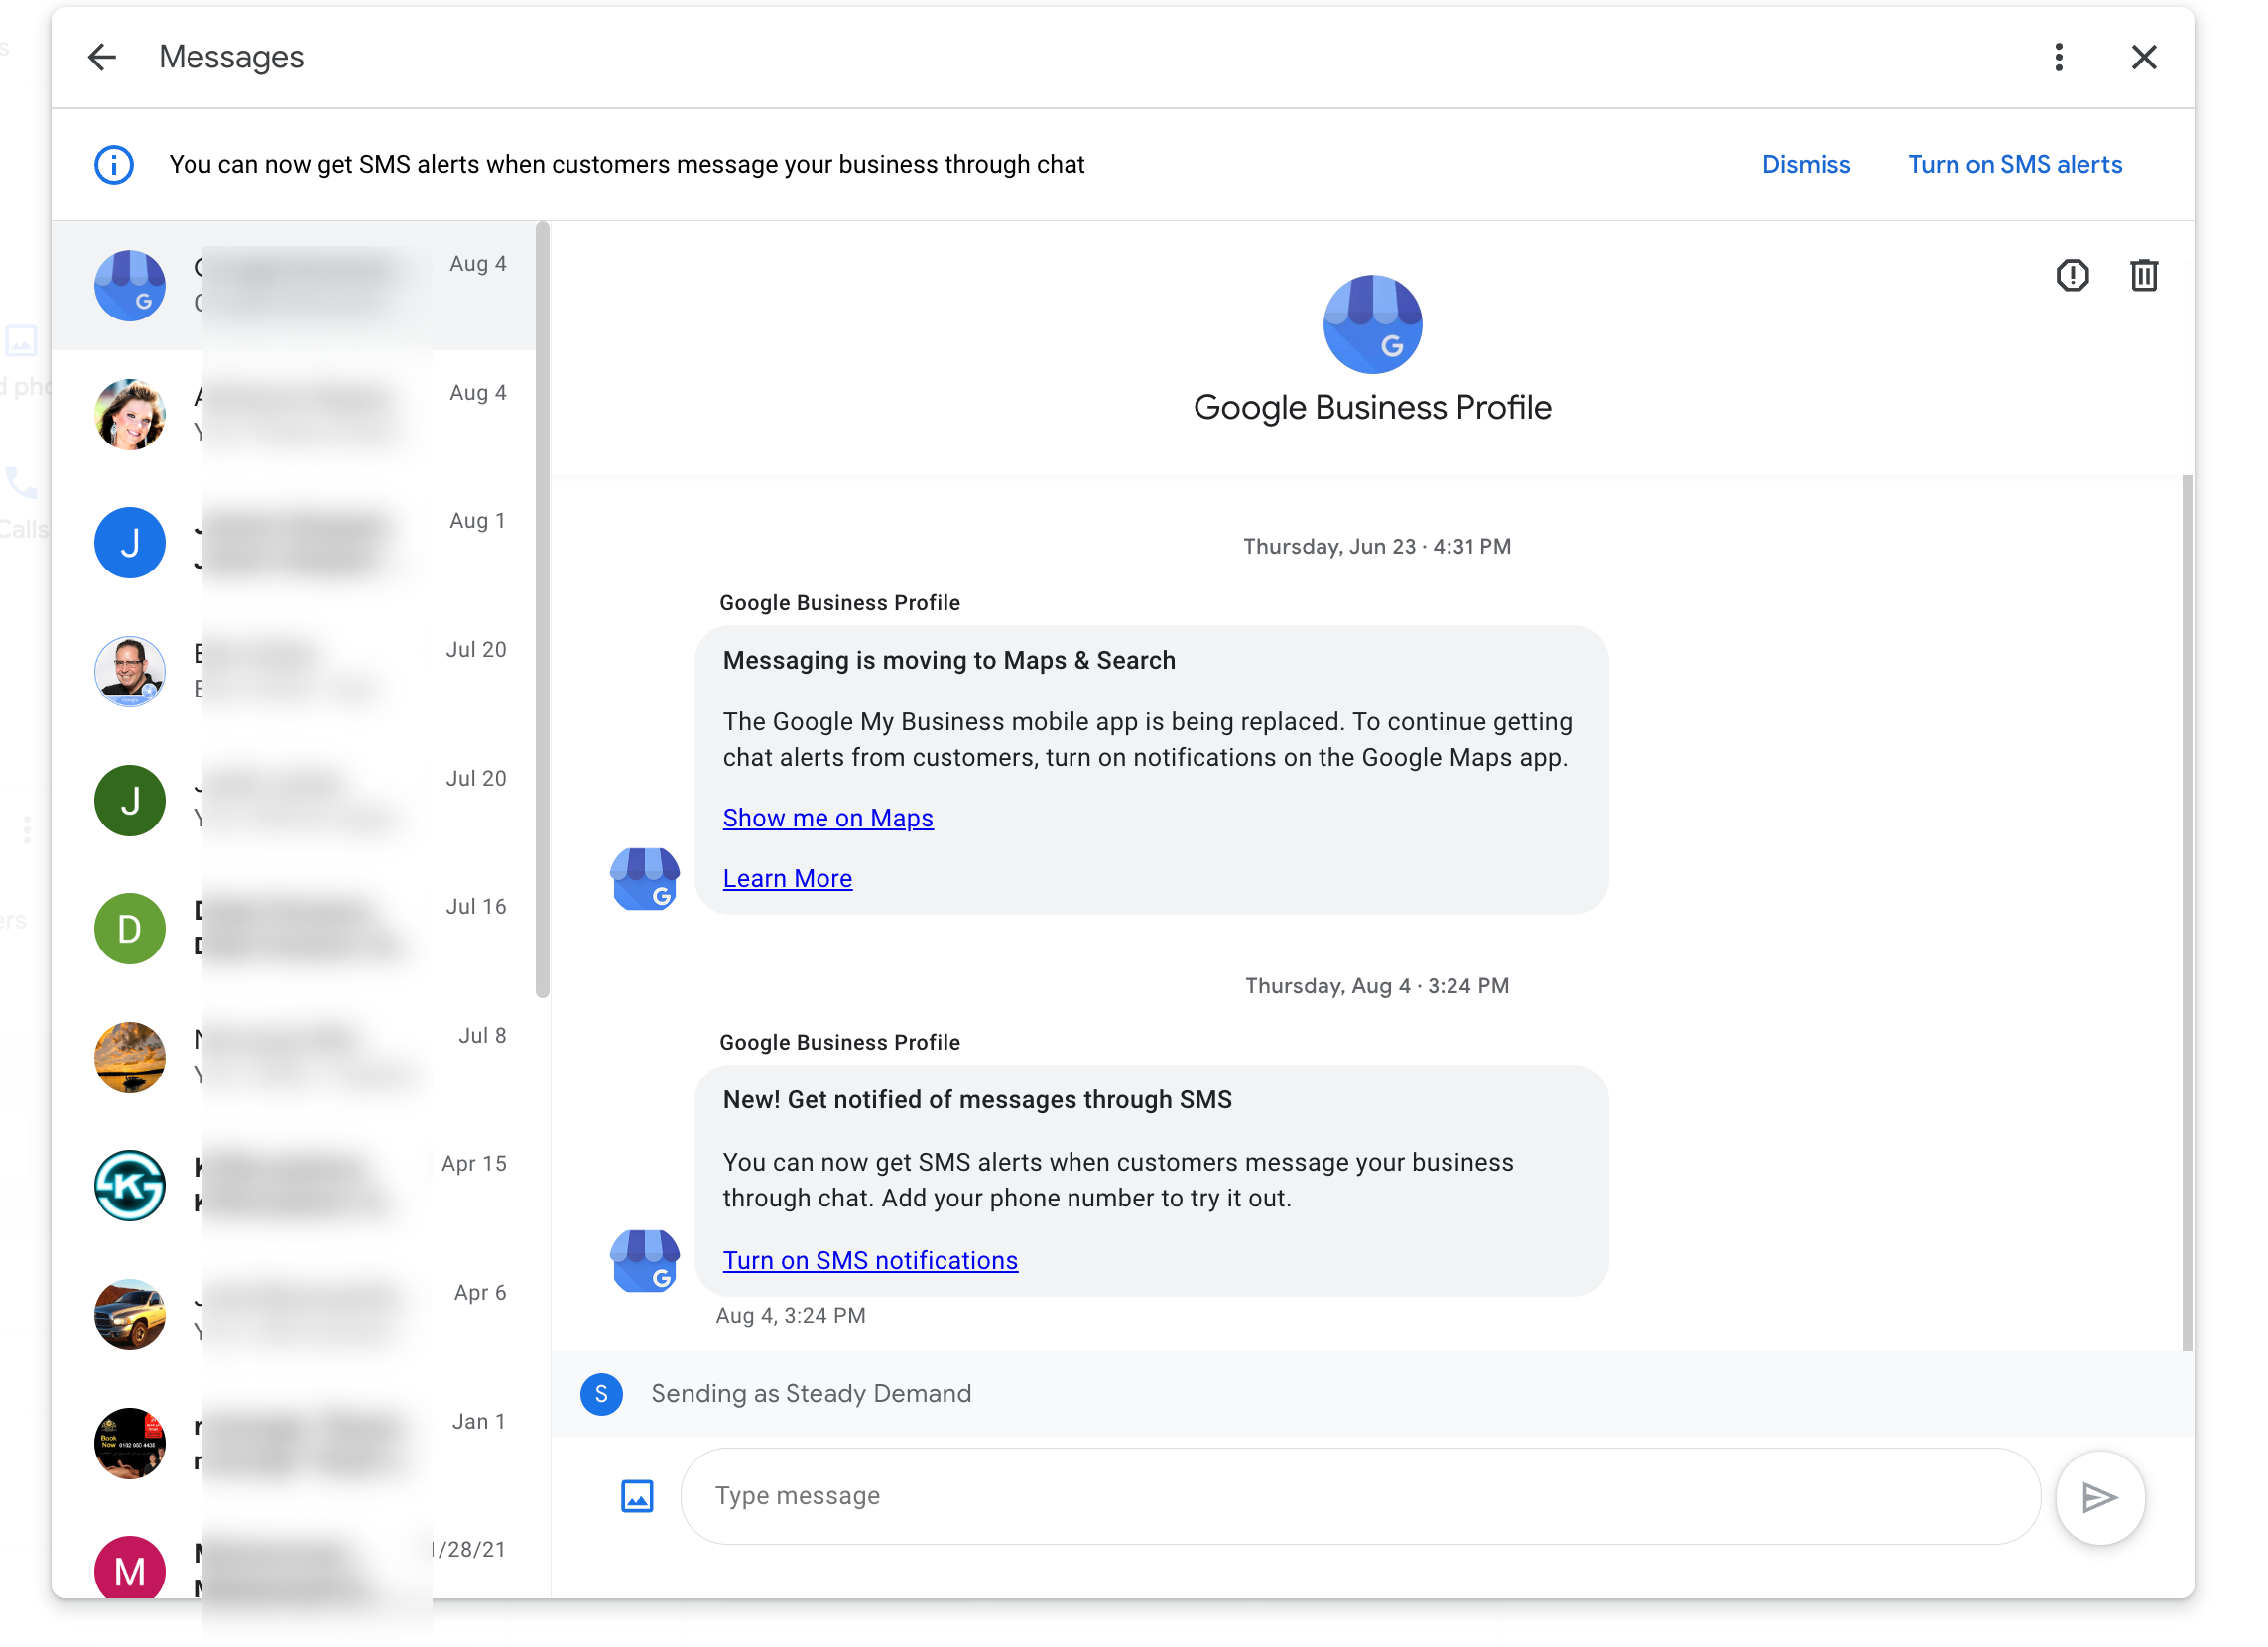The height and width of the screenshot is (1647, 2268).
Task: Open the Learn More link
Action: point(787,878)
